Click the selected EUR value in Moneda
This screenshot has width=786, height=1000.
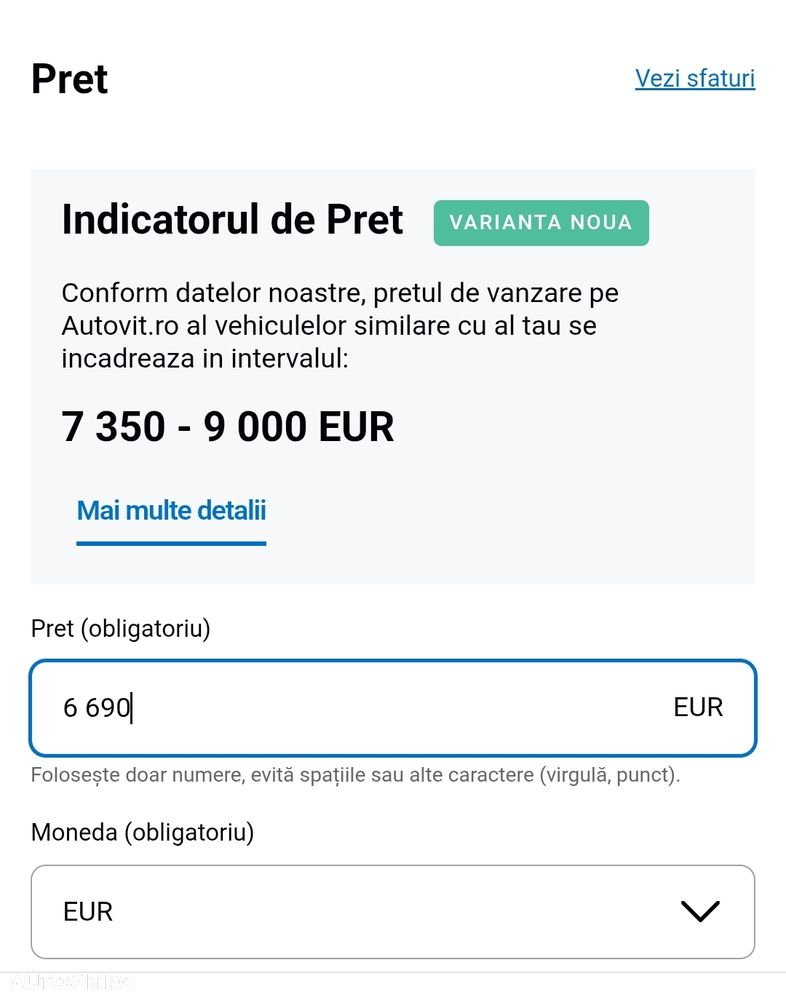pos(88,912)
